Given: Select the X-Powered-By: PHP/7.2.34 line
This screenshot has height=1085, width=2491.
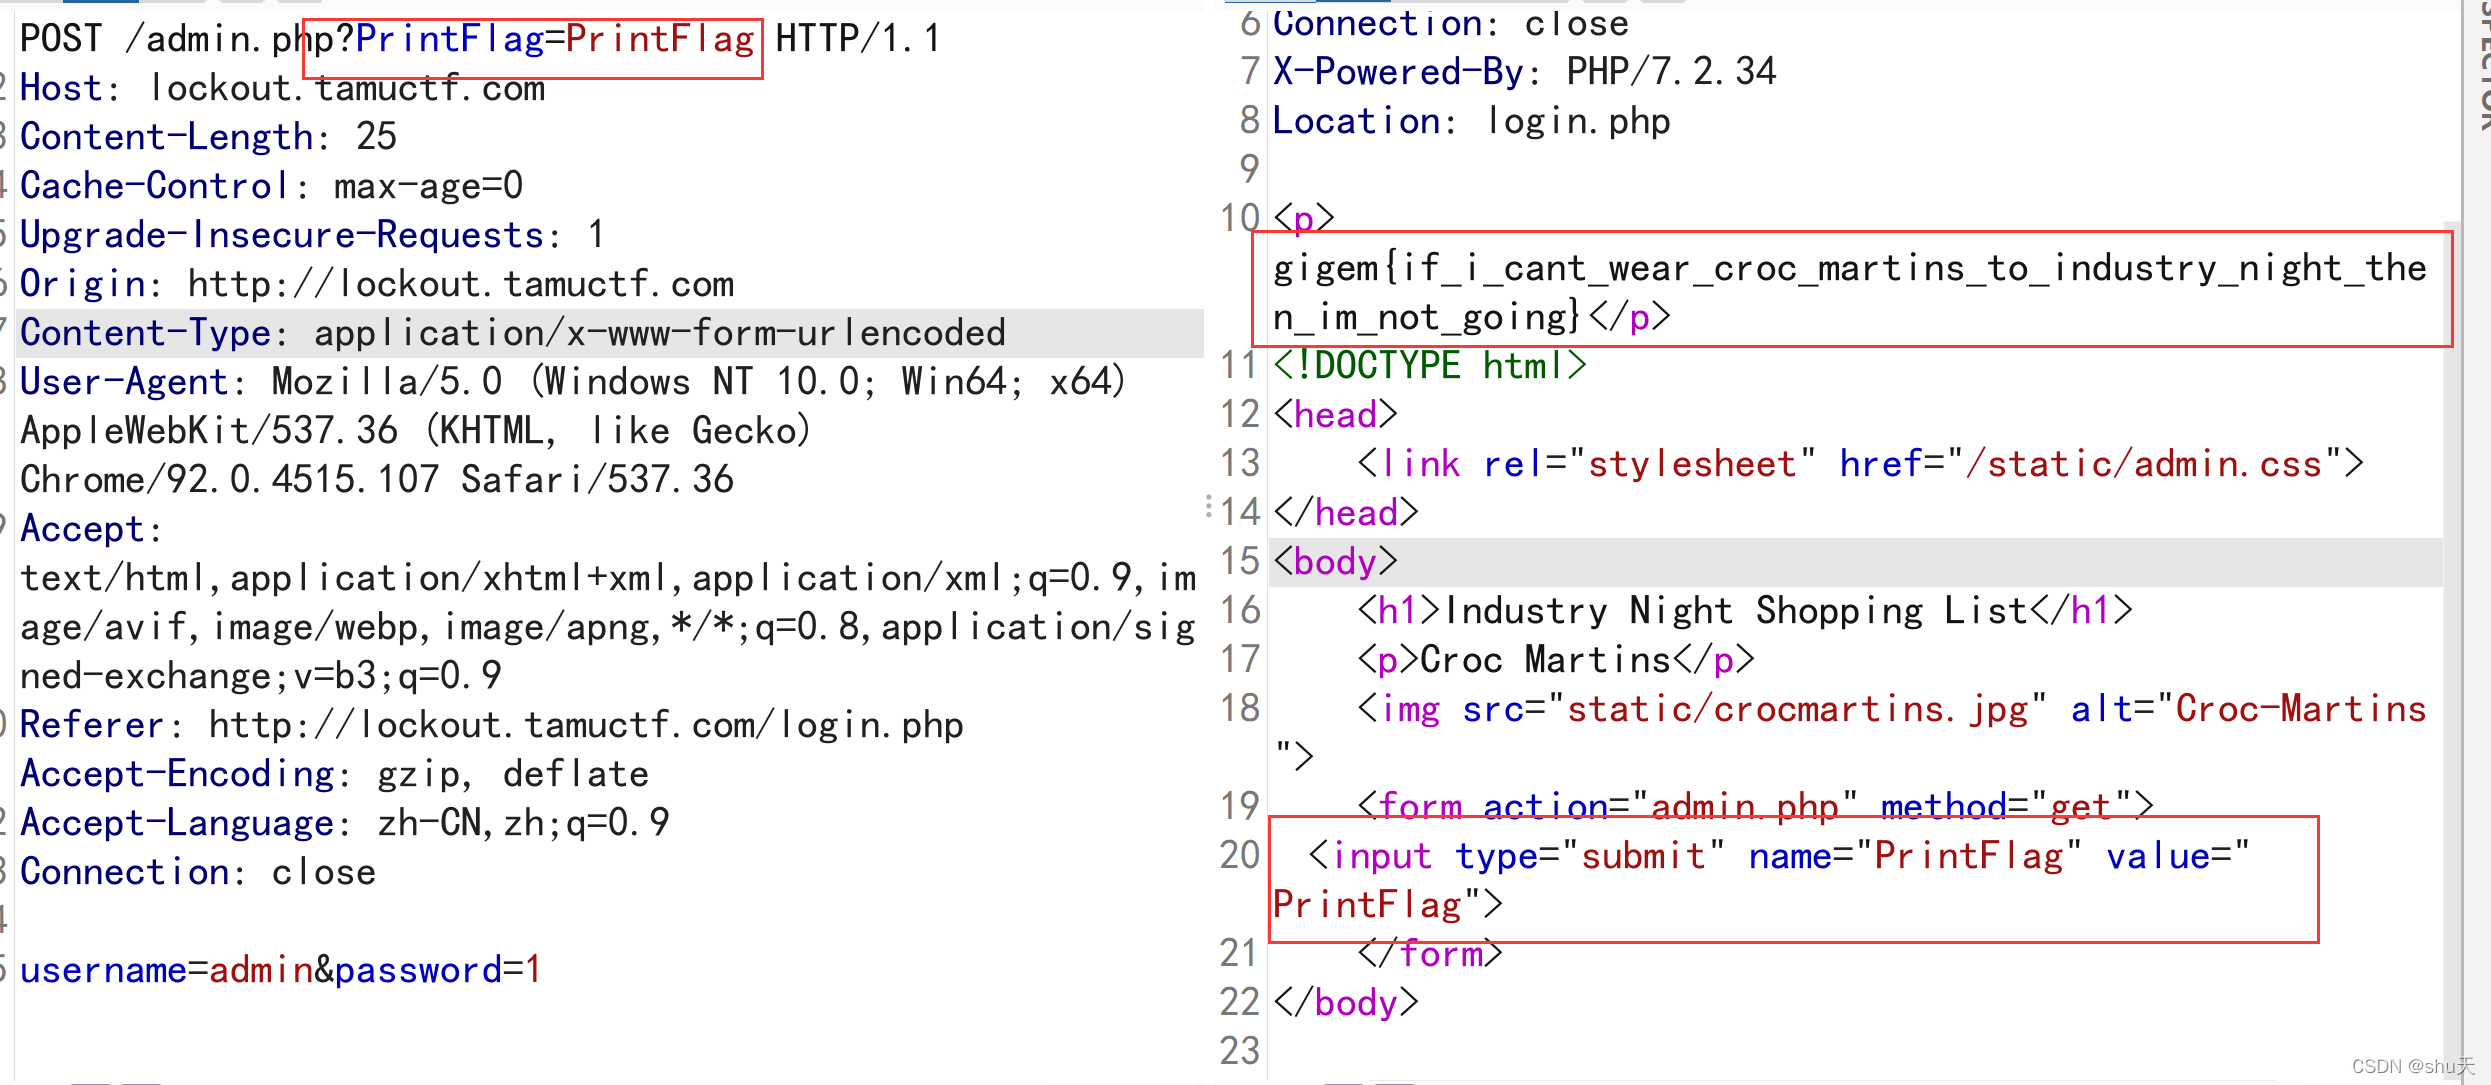Looking at the screenshot, I should tap(1525, 71).
